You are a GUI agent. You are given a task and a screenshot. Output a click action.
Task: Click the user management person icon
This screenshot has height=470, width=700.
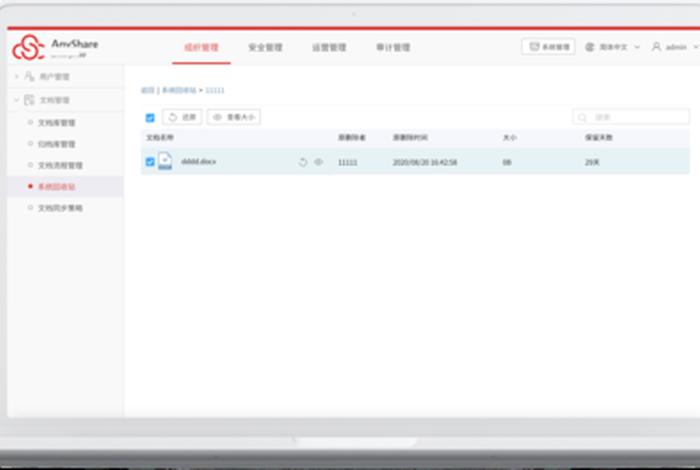point(29,76)
